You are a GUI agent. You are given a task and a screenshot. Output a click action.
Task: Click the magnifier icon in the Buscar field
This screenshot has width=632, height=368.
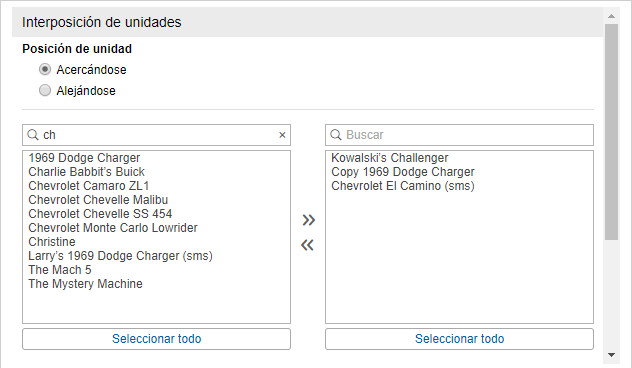pyautogui.click(x=336, y=135)
